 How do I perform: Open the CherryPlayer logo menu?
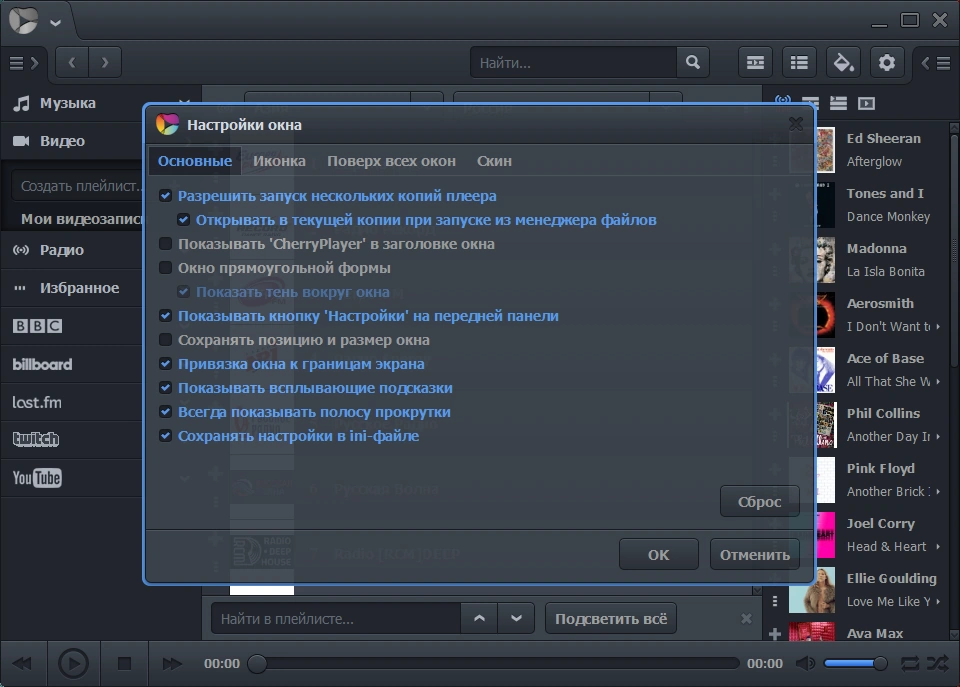pos(23,21)
